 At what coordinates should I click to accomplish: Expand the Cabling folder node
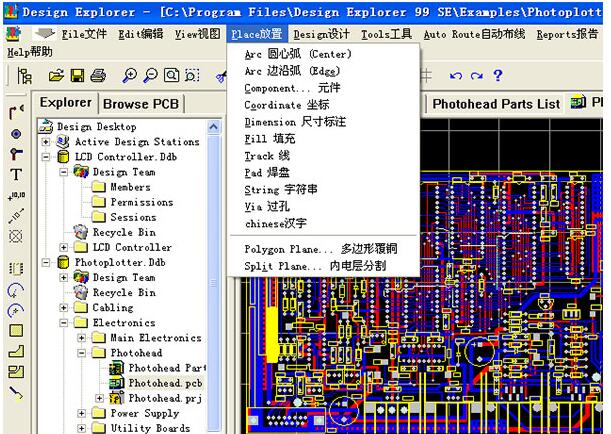(x=64, y=307)
